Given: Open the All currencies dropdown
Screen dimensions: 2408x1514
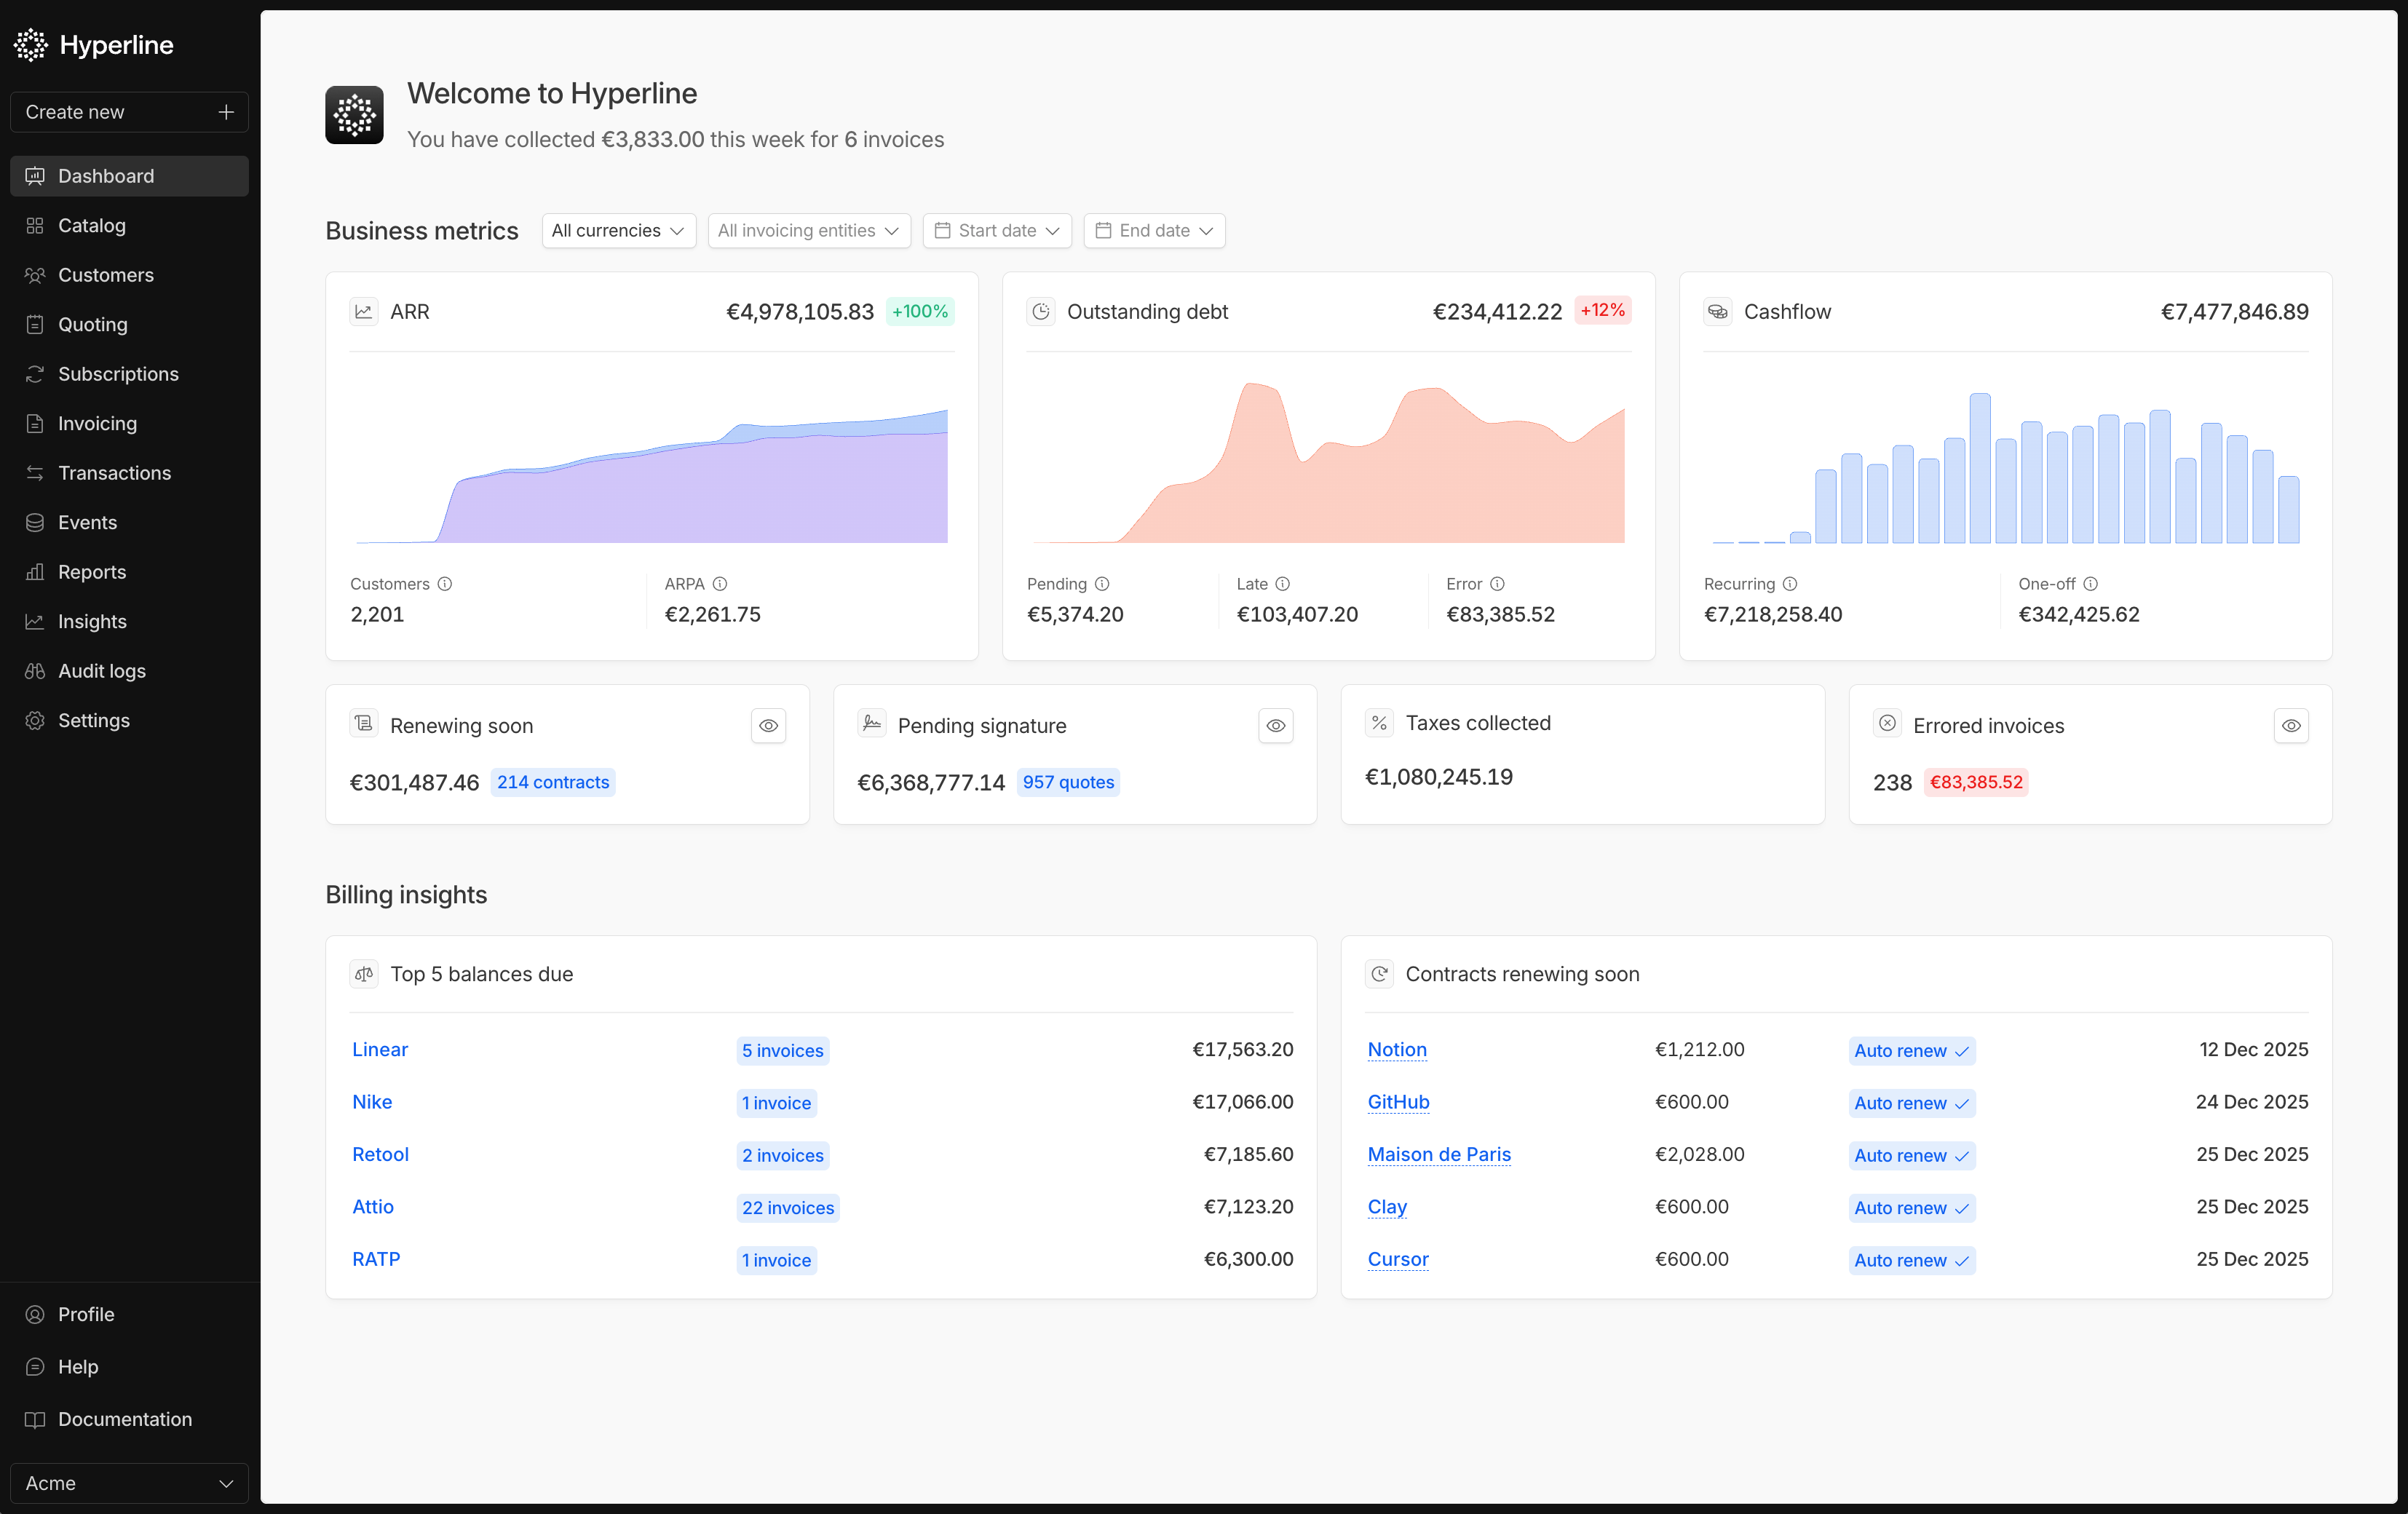Looking at the screenshot, I should (x=618, y=231).
